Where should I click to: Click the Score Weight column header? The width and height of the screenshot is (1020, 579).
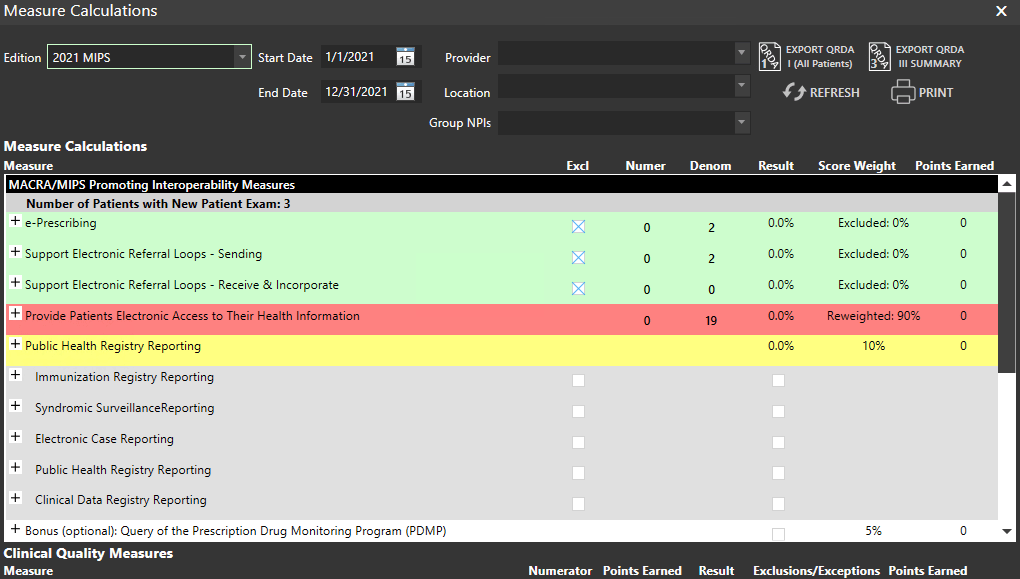point(857,166)
